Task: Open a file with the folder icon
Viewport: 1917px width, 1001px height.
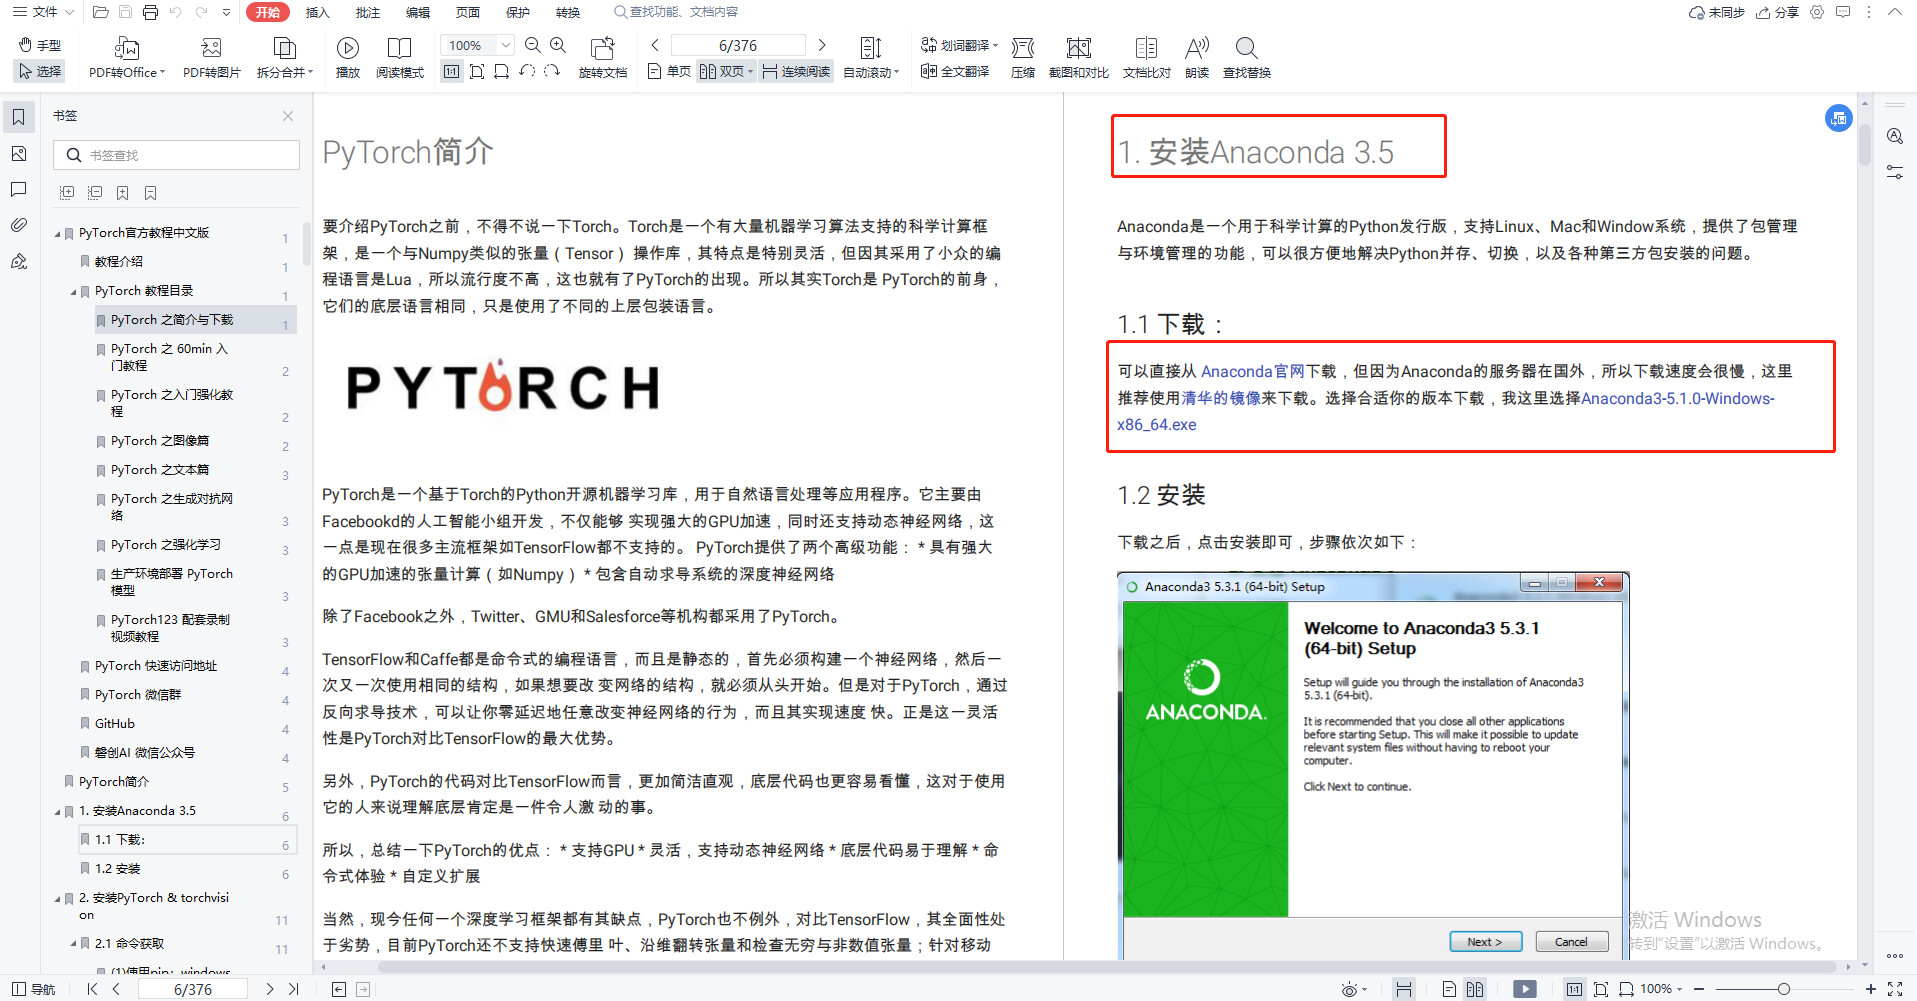Action: coord(100,12)
